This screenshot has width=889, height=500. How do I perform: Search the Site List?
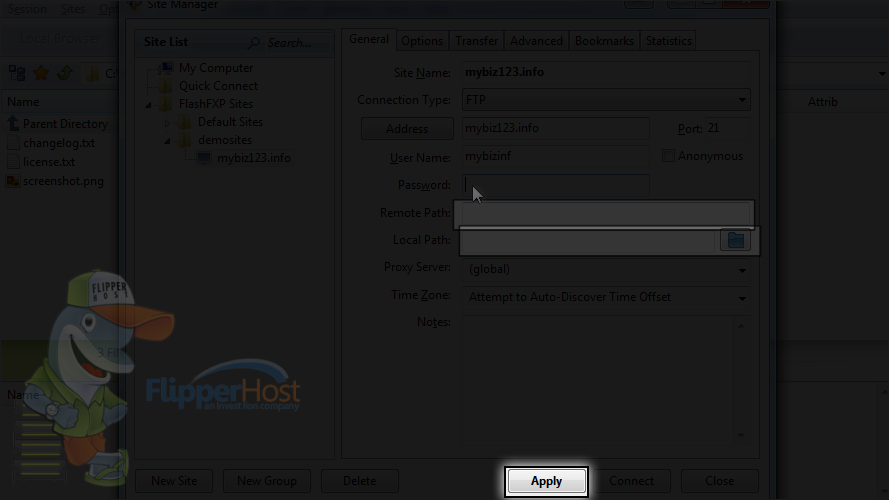298,43
